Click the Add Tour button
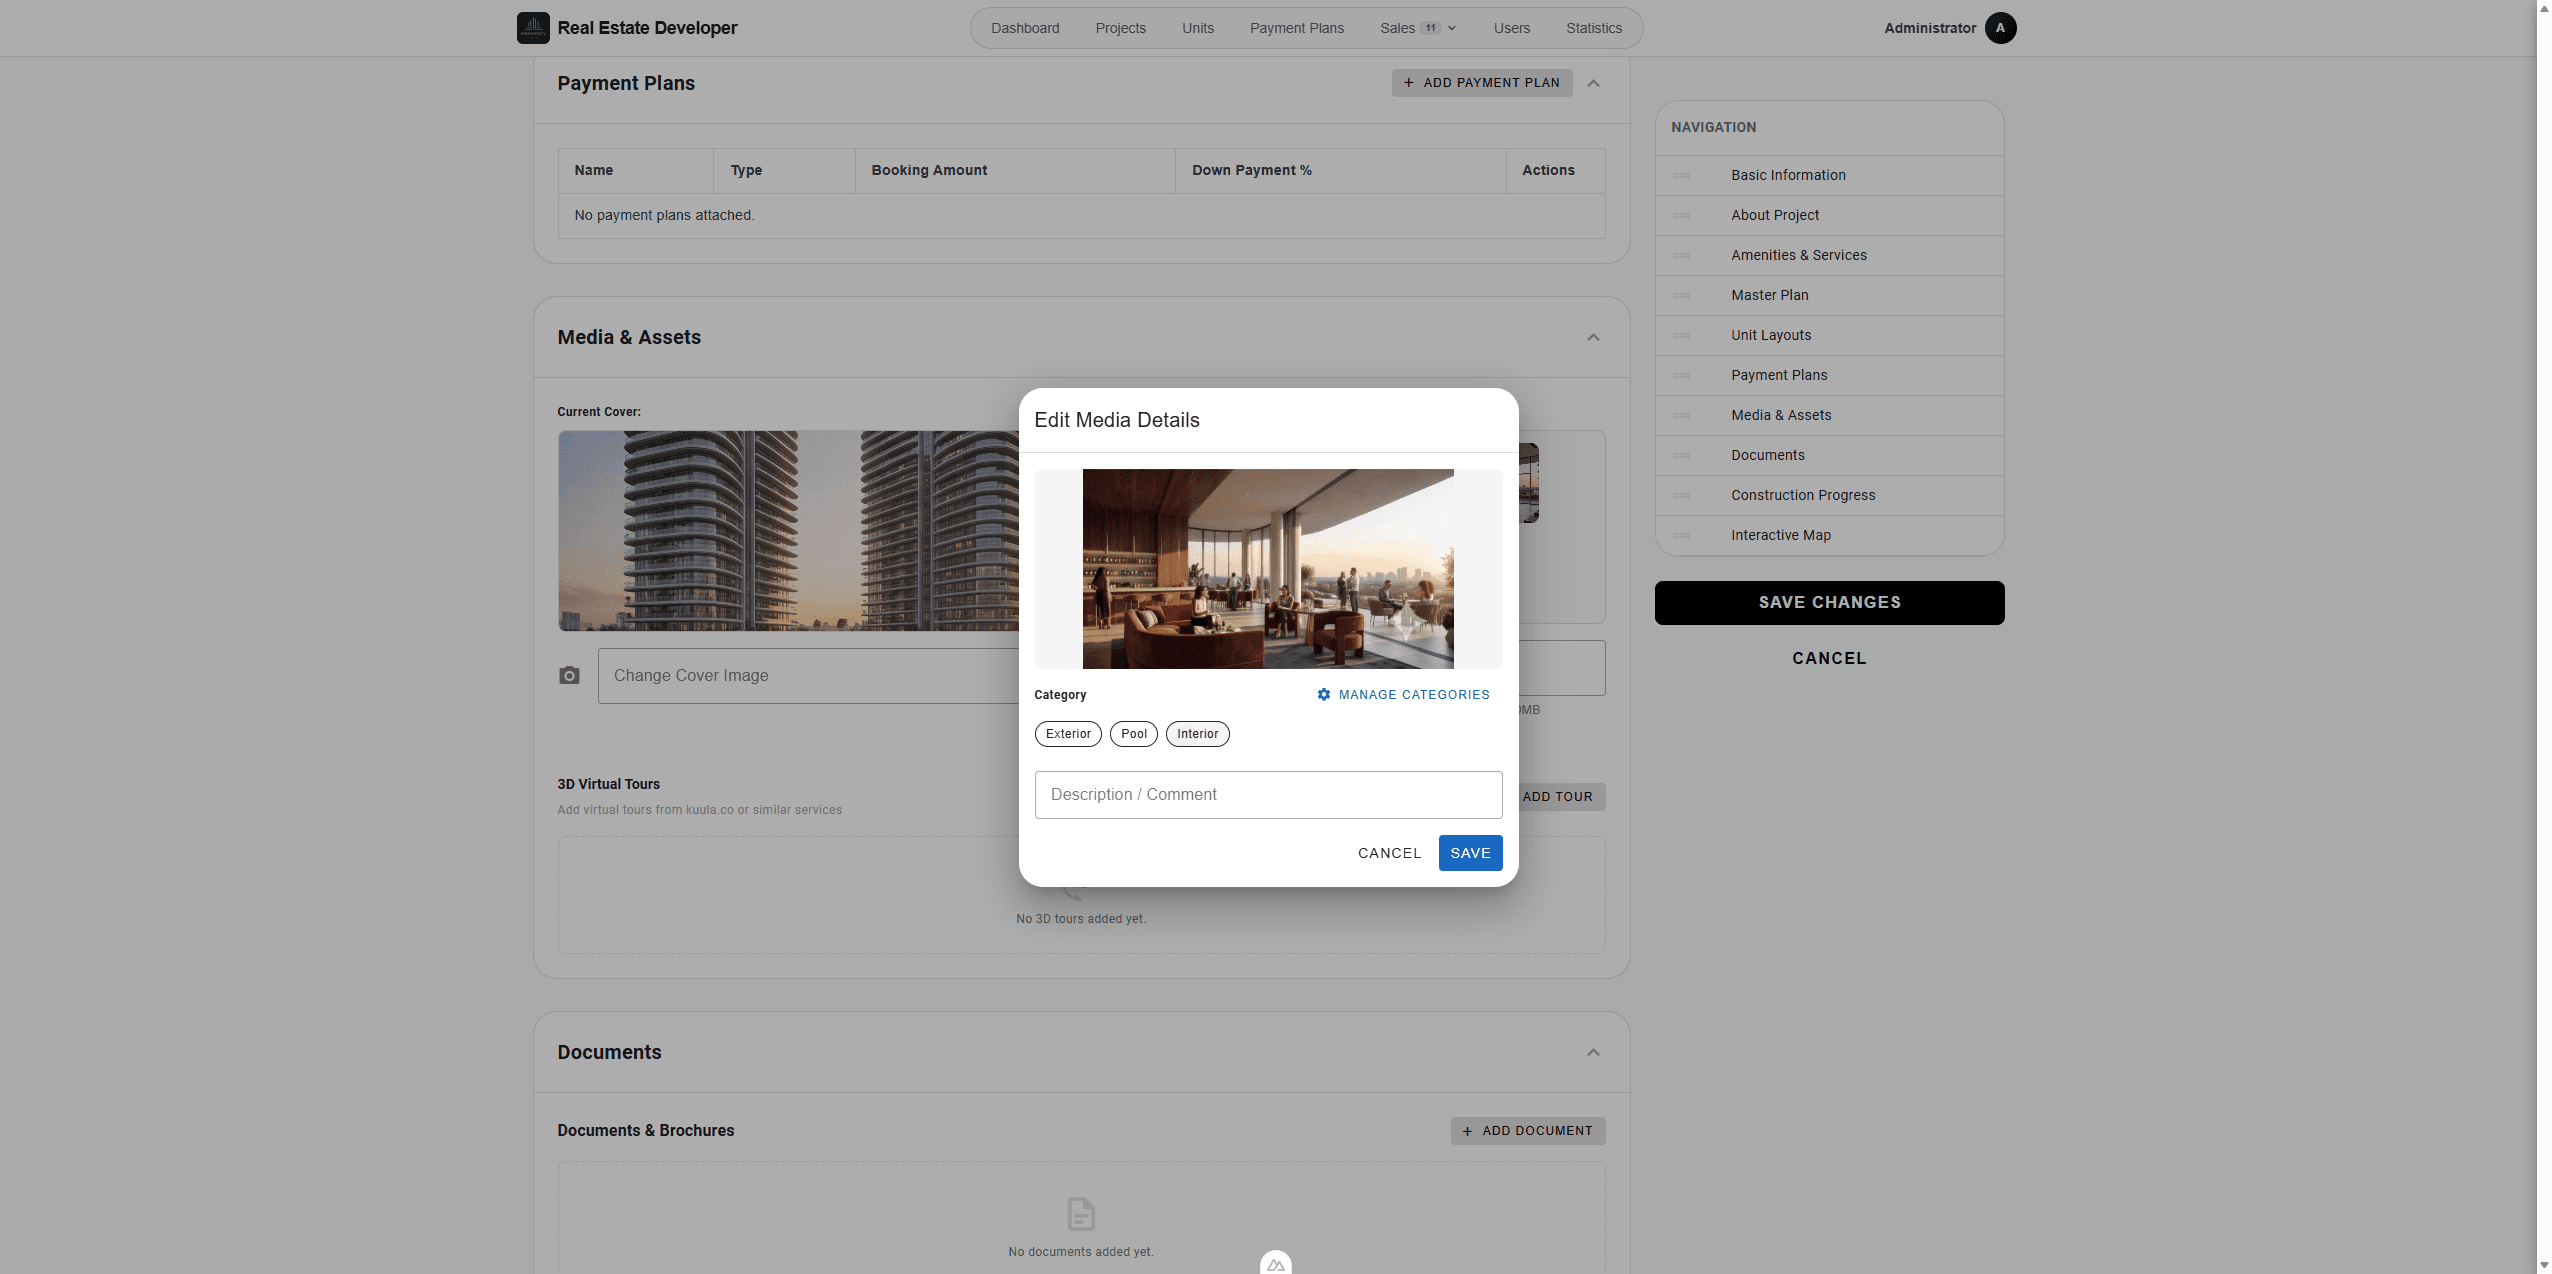Screen dimensions: 2552x1274 pos(1557,797)
